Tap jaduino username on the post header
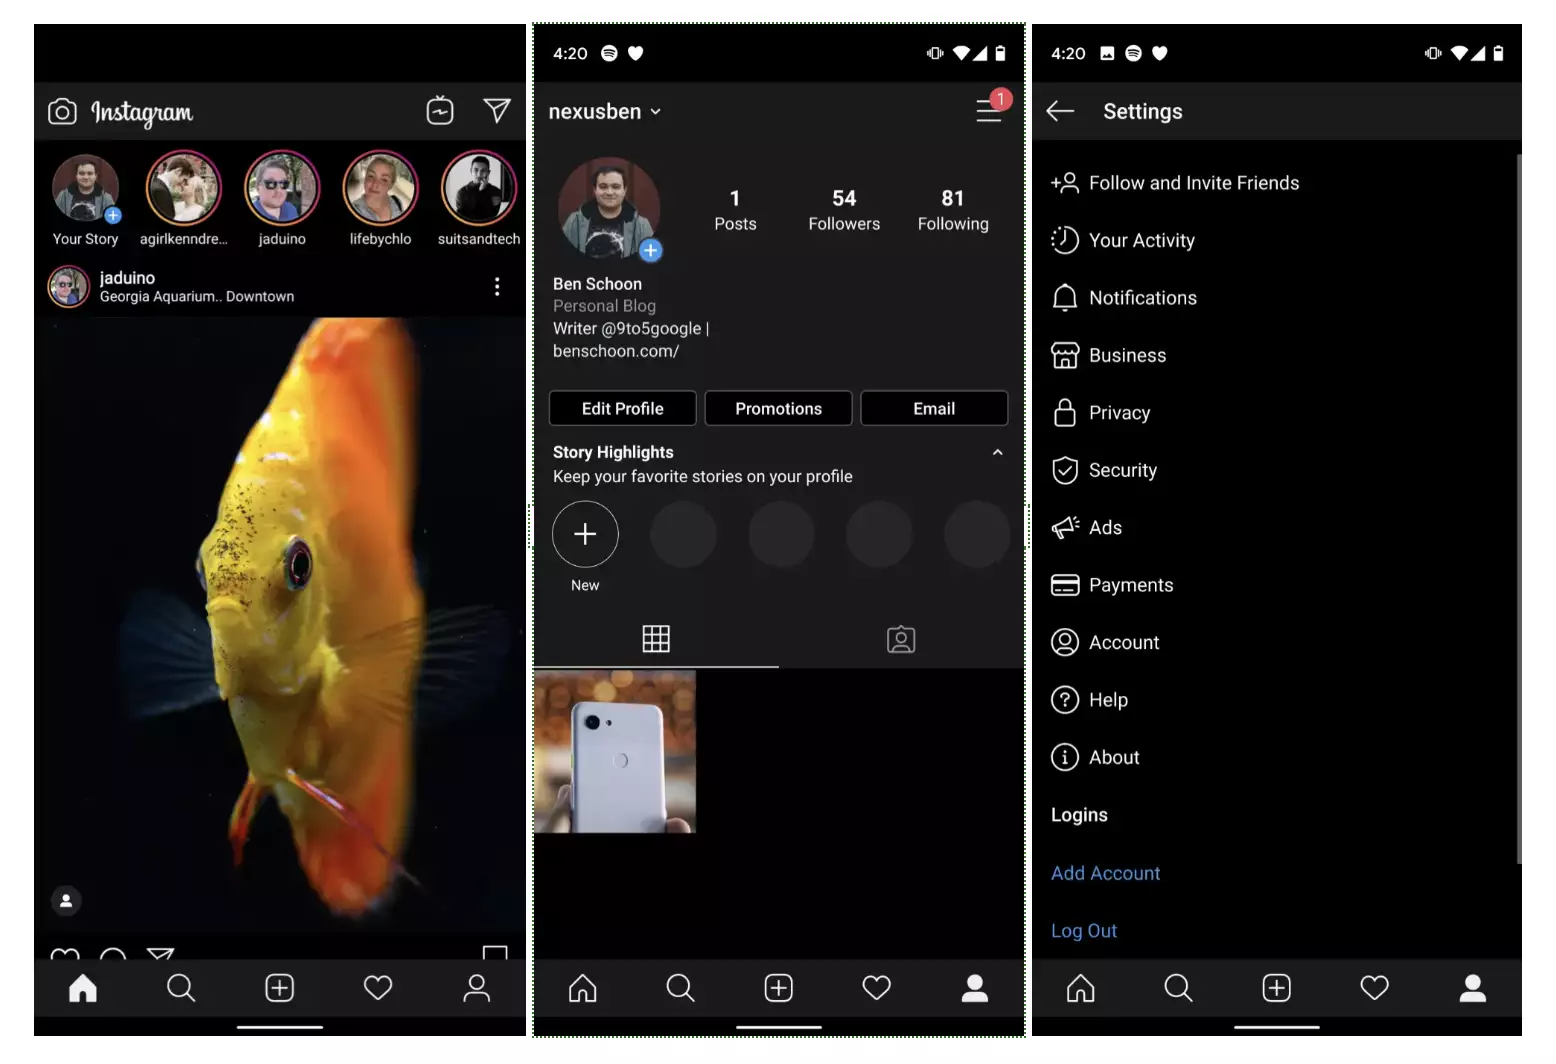Viewport: 1556px width, 1064px height. [x=127, y=278]
